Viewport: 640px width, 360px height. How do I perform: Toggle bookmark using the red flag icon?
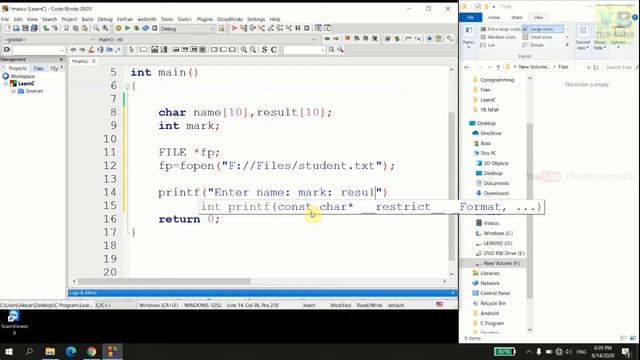pyautogui.click(x=347, y=39)
